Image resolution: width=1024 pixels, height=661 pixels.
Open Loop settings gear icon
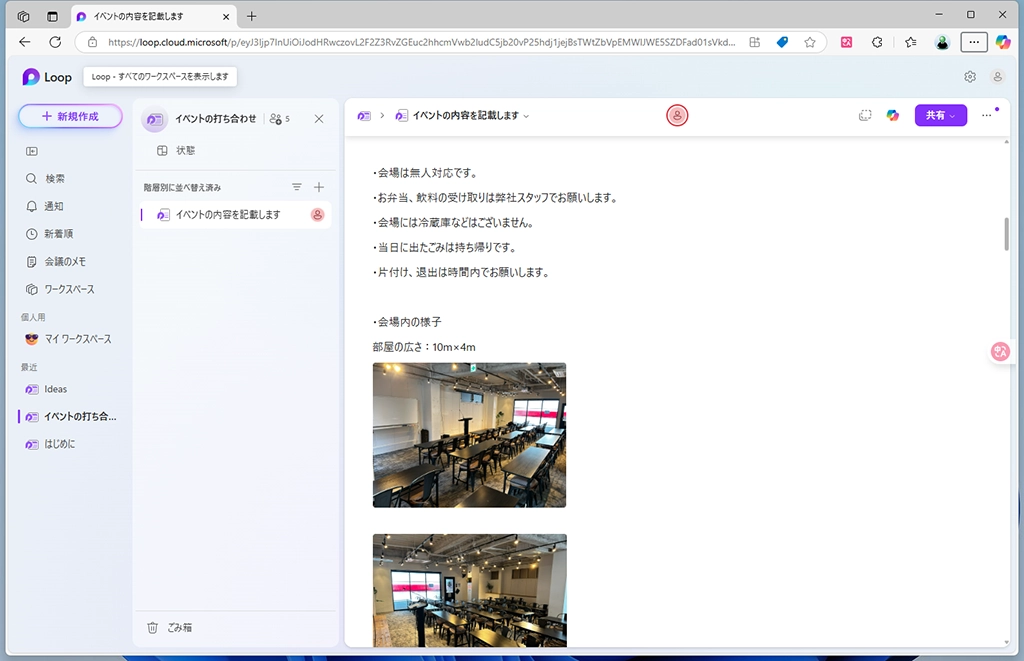(970, 77)
